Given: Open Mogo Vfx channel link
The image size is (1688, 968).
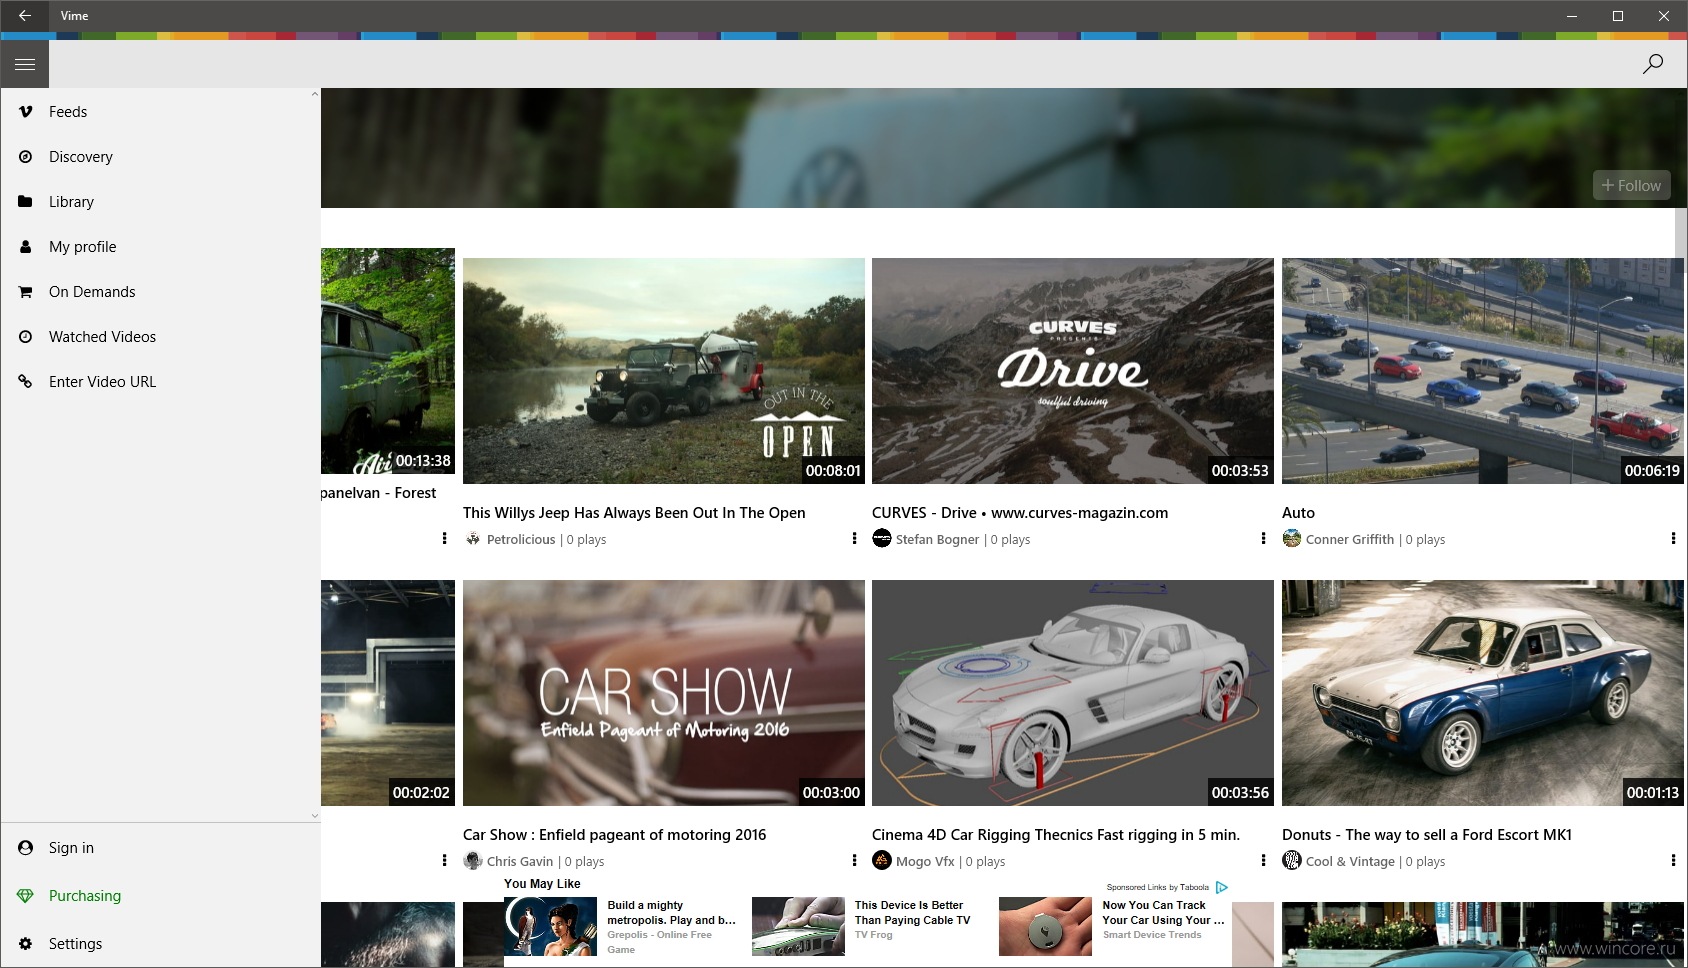Looking at the screenshot, I should click(925, 861).
